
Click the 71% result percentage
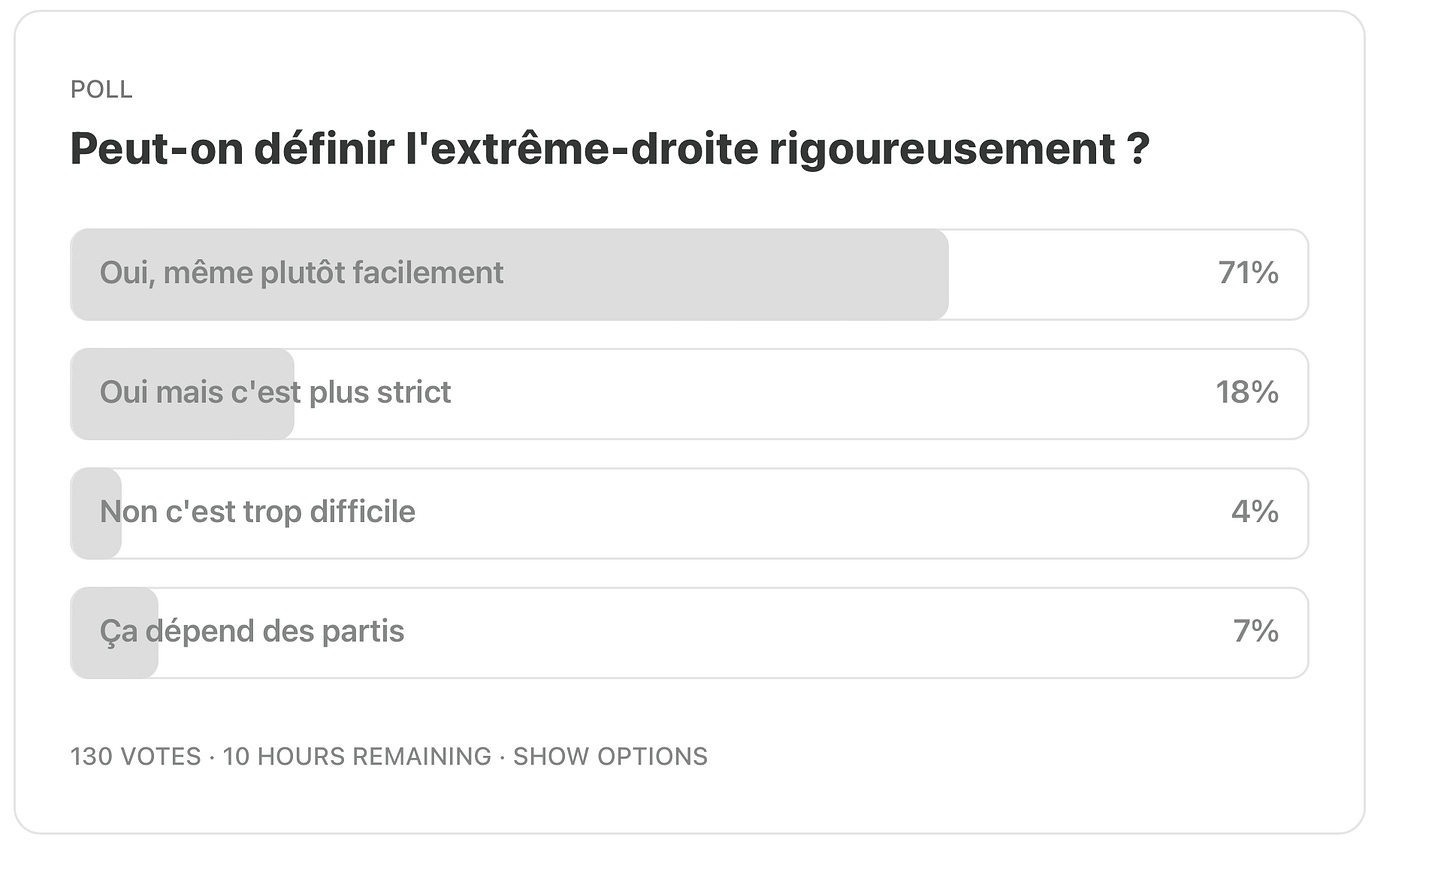click(1248, 273)
